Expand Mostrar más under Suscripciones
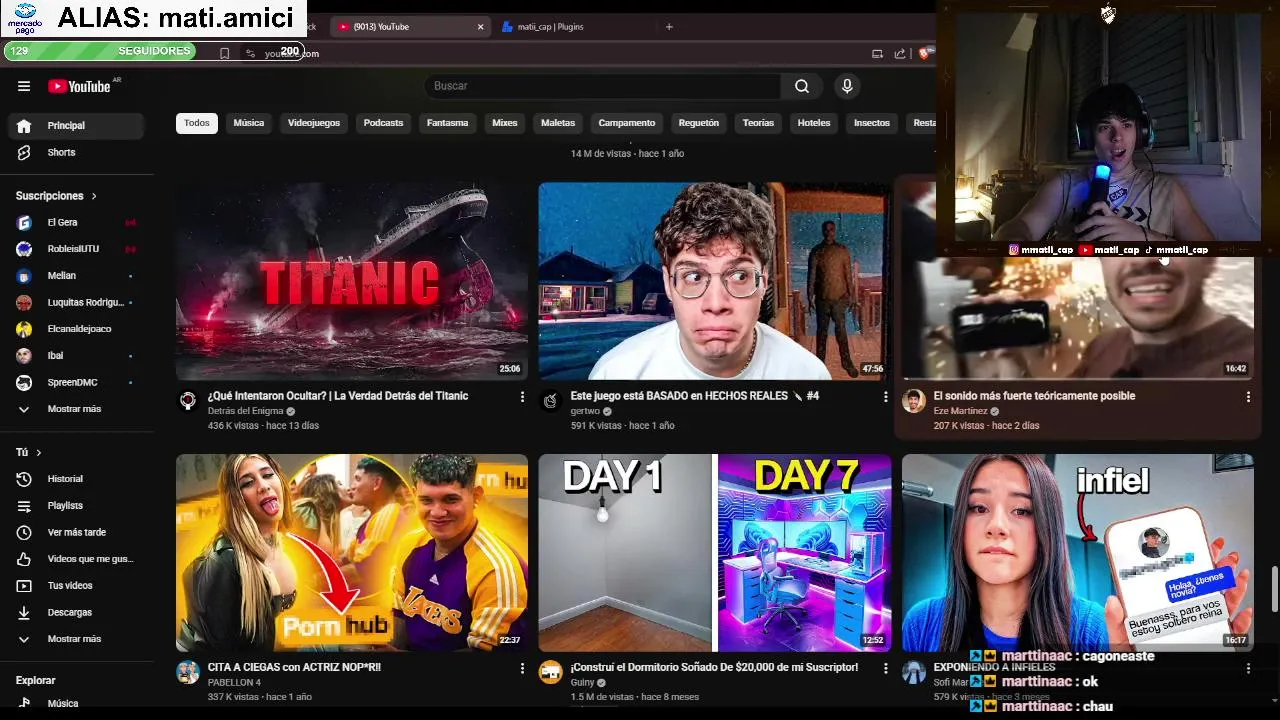Screen dimensions: 1280x720 (x=77, y=409)
